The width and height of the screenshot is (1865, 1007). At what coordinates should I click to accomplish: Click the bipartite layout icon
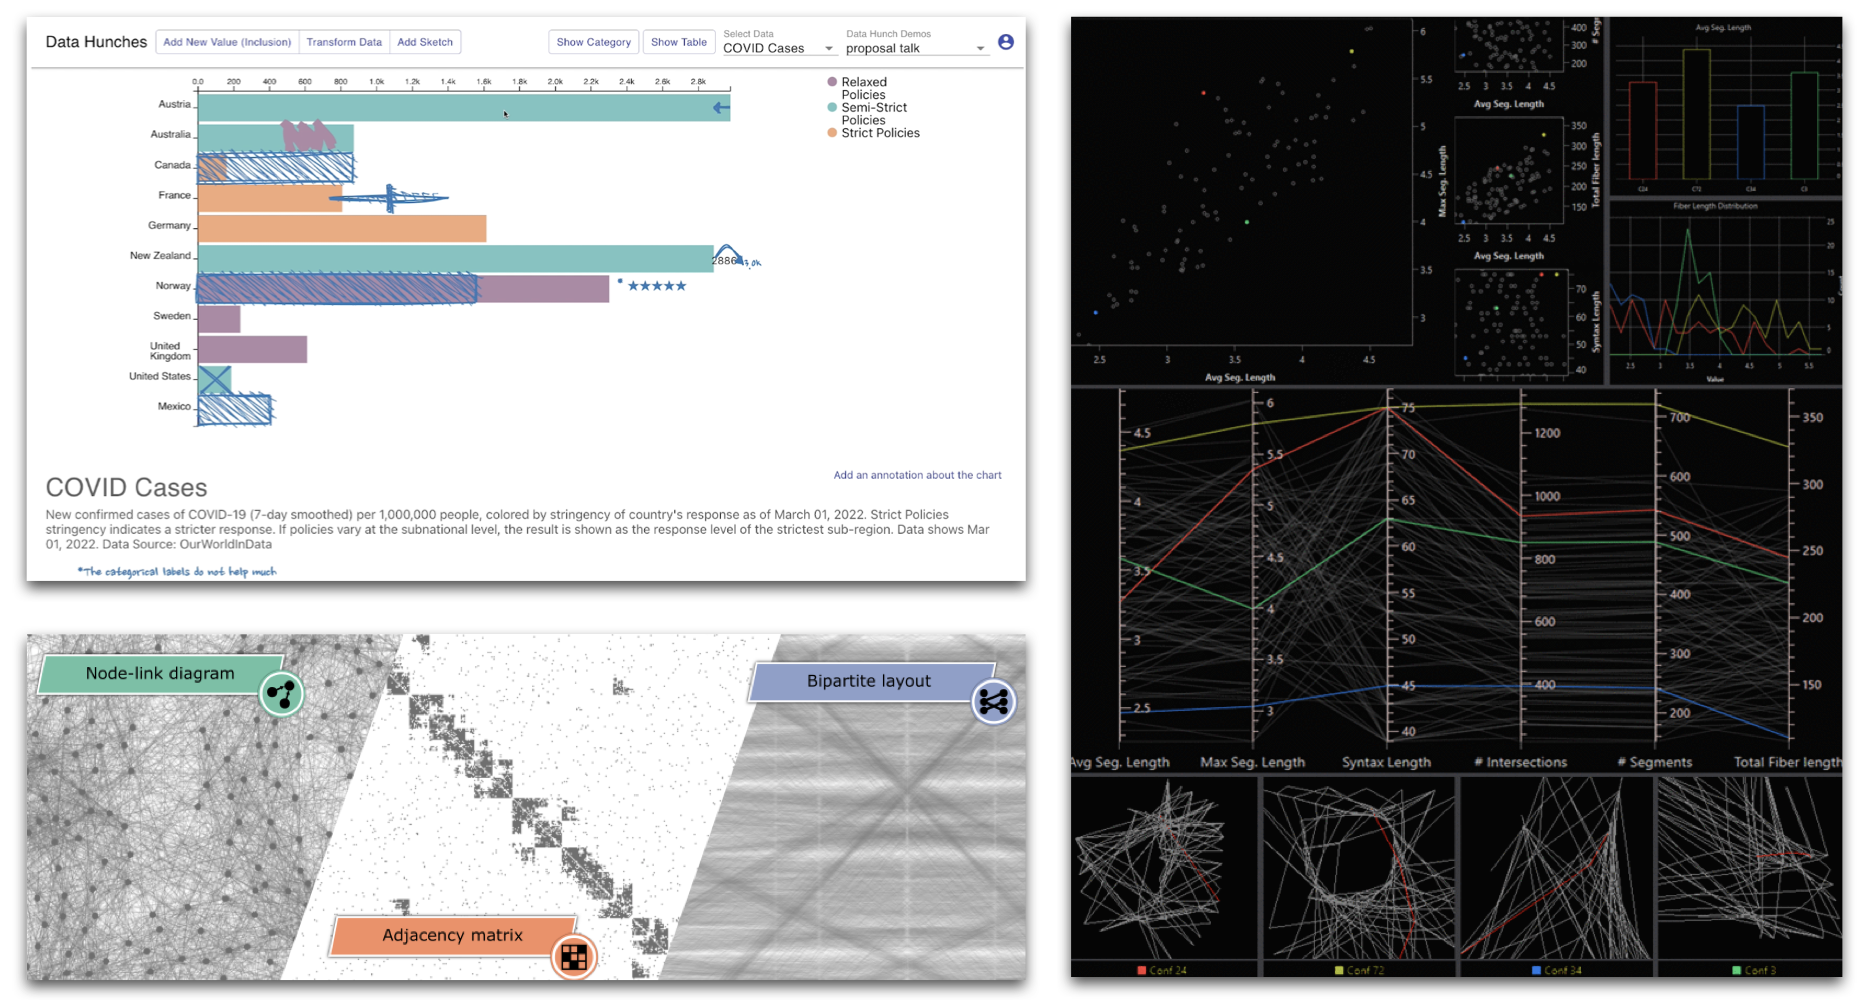click(993, 702)
